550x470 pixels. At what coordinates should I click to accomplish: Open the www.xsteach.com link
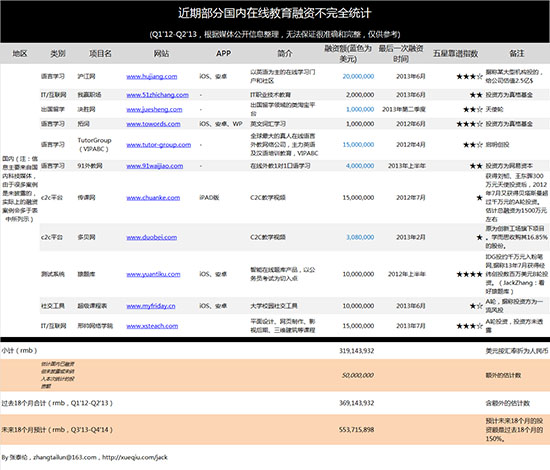(x=152, y=326)
